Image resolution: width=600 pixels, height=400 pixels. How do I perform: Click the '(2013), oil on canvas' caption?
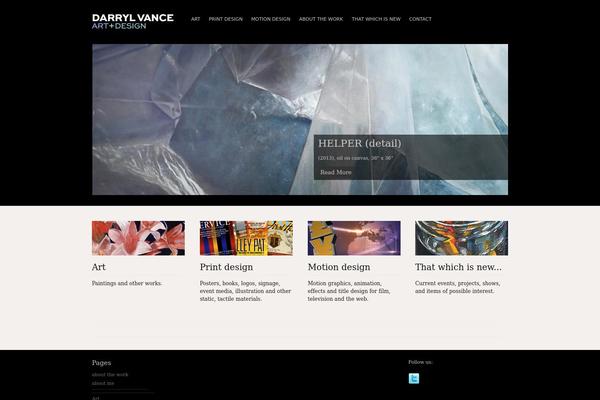click(x=355, y=158)
